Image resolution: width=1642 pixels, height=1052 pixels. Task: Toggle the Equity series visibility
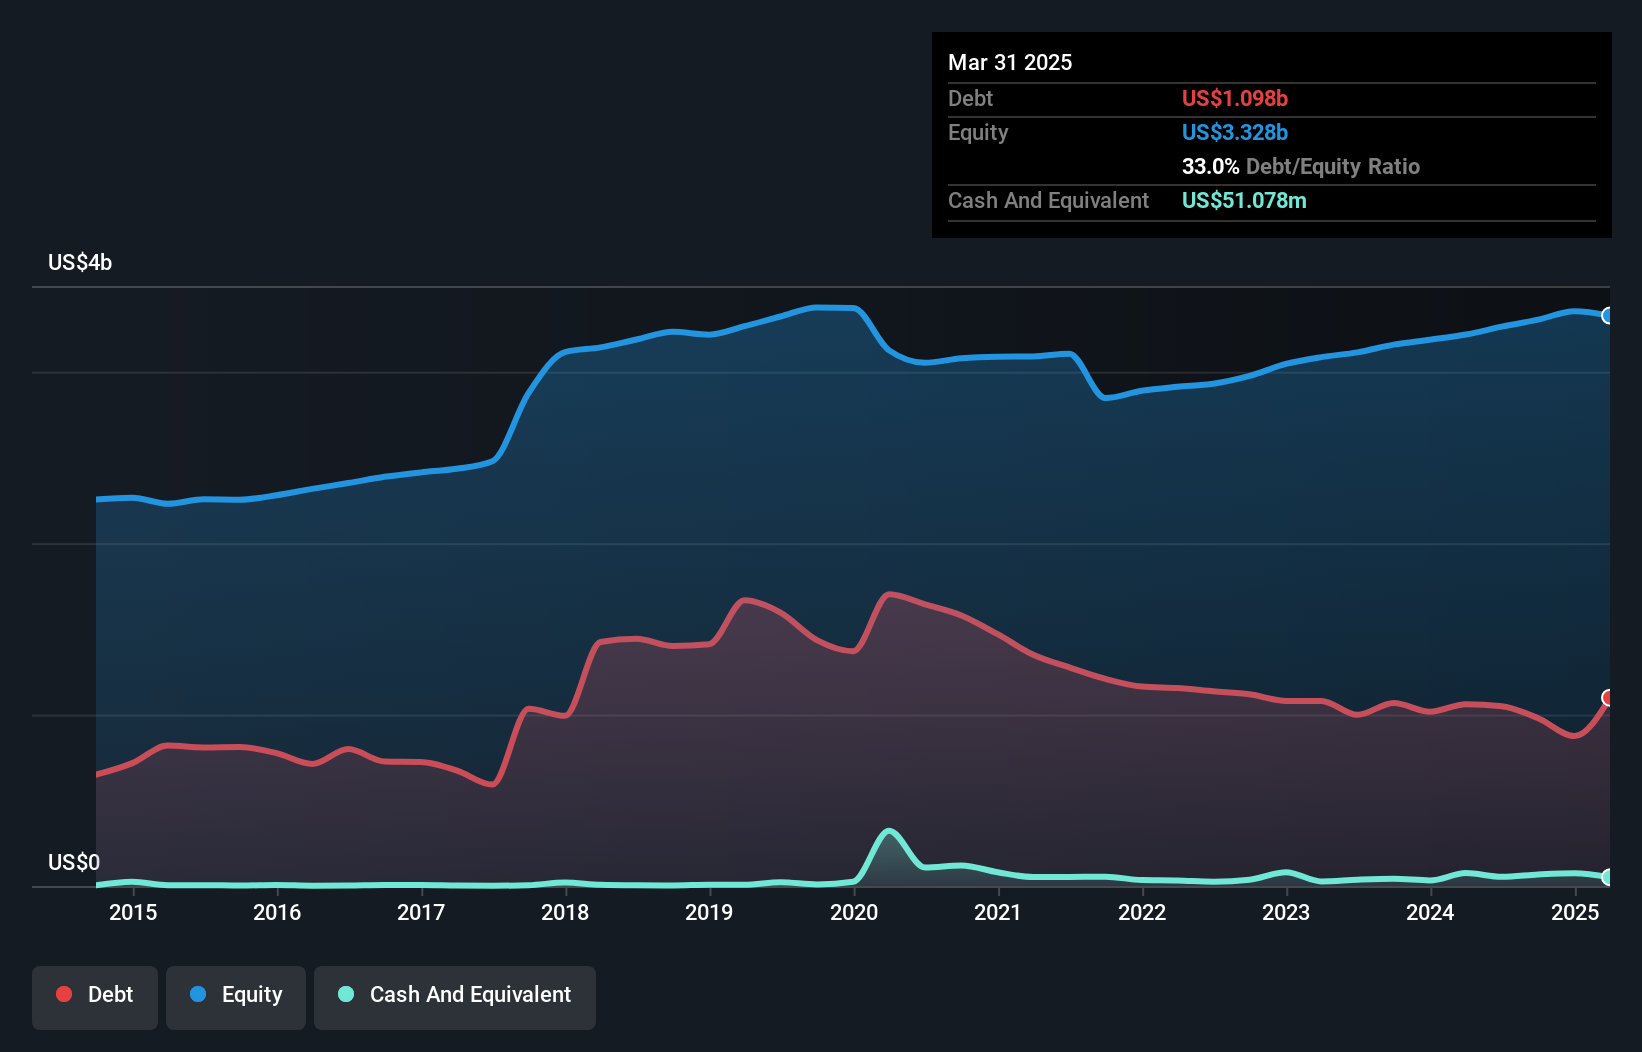click(236, 995)
